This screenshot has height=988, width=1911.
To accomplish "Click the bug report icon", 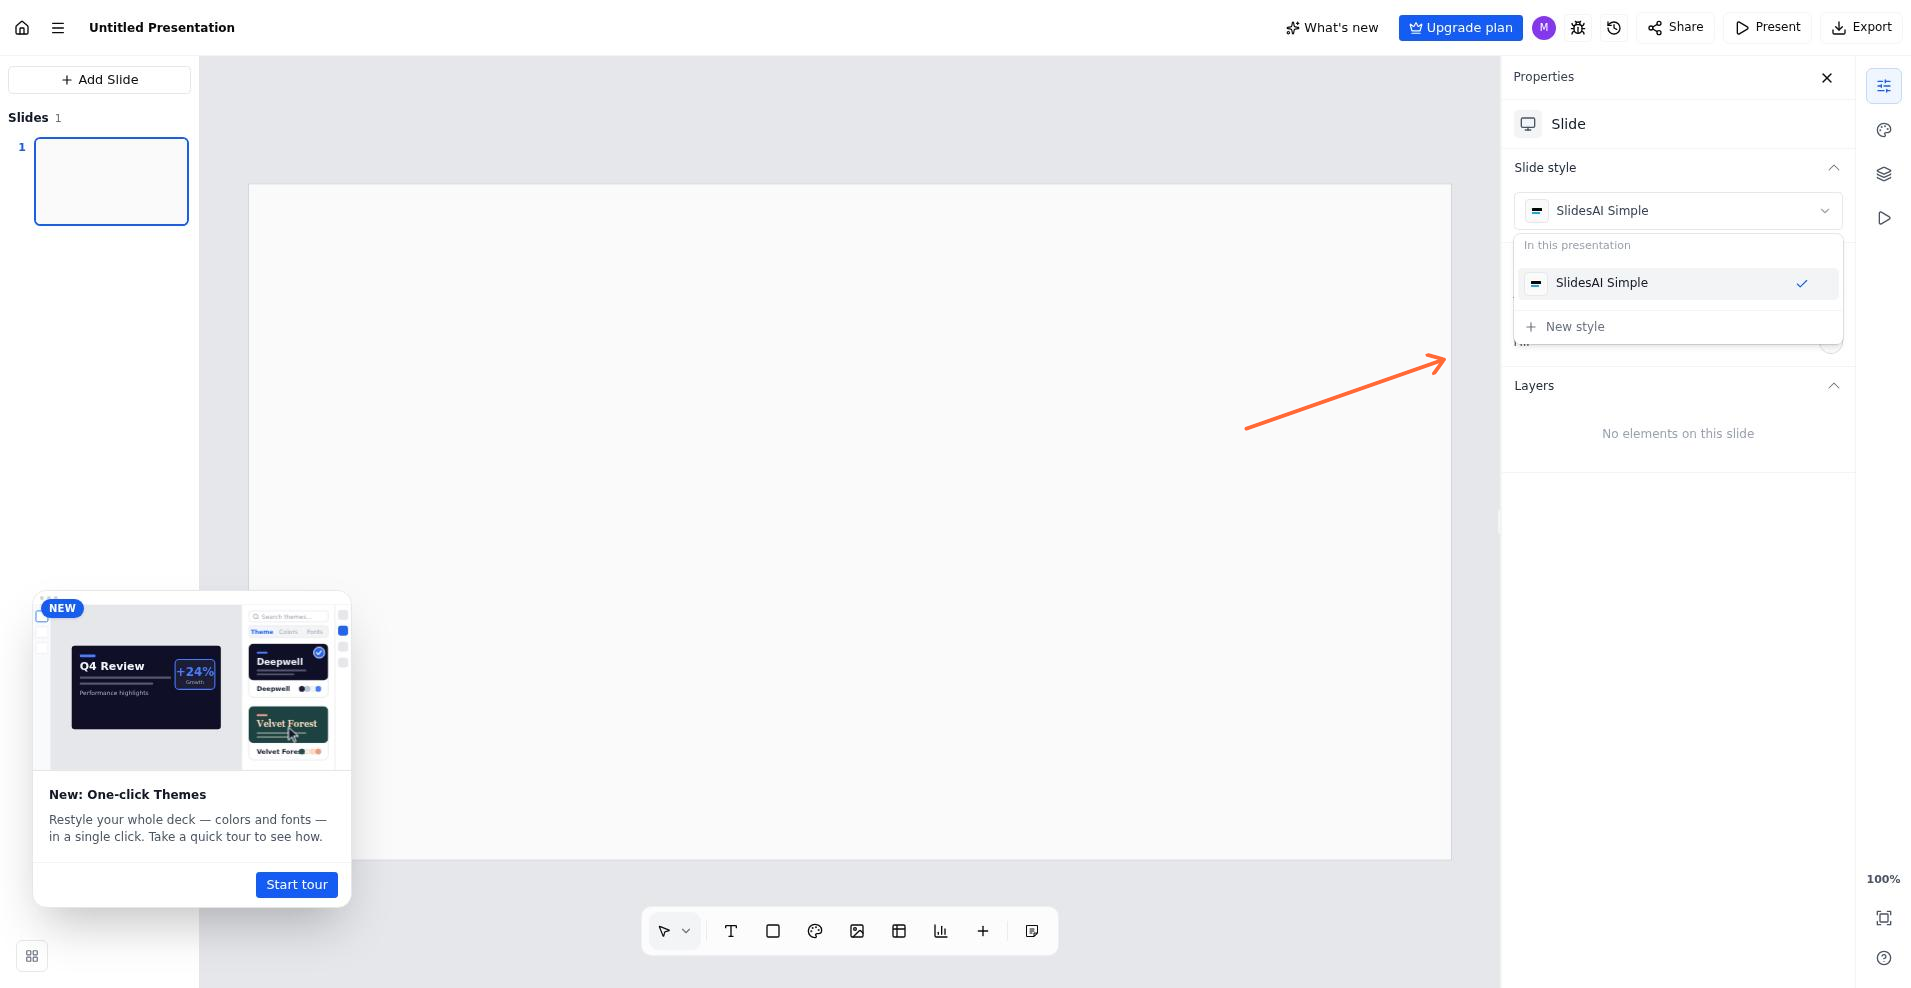I will (x=1578, y=28).
